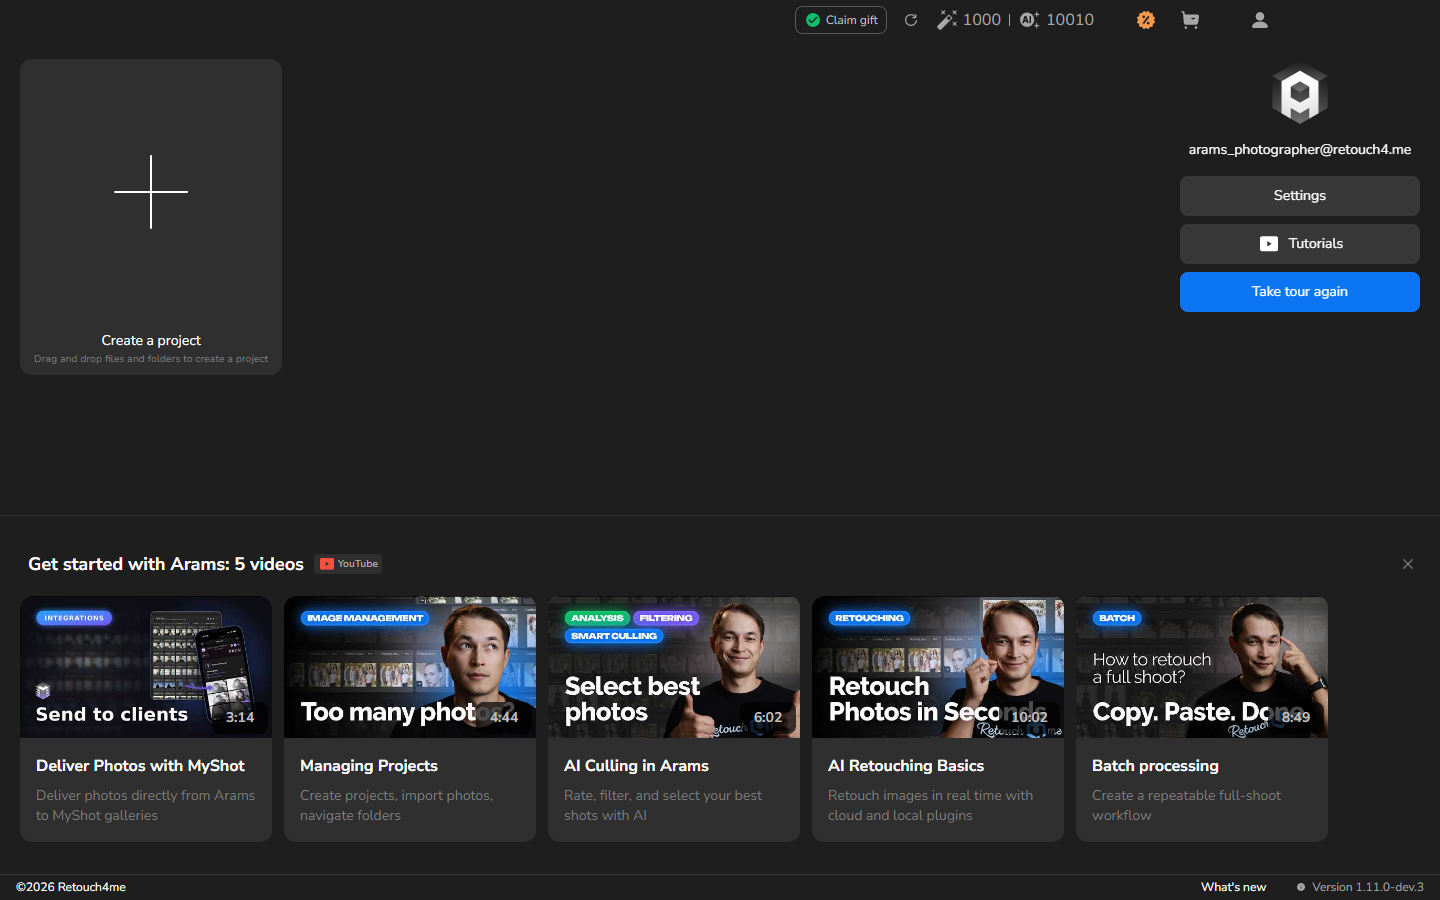The width and height of the screenshot is (1440, 900).
Task: Click the magic wand credits icon
Action: (946, 20)
